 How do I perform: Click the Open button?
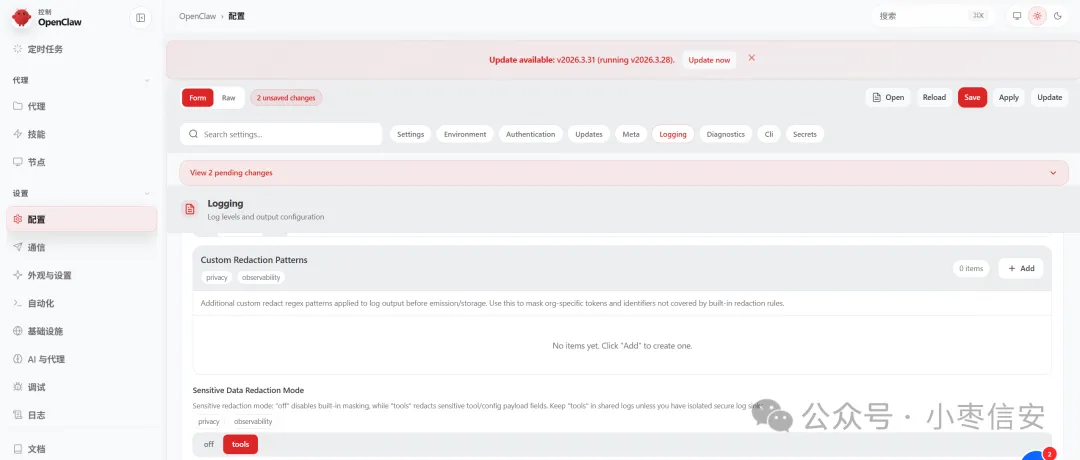coord(889,97)
